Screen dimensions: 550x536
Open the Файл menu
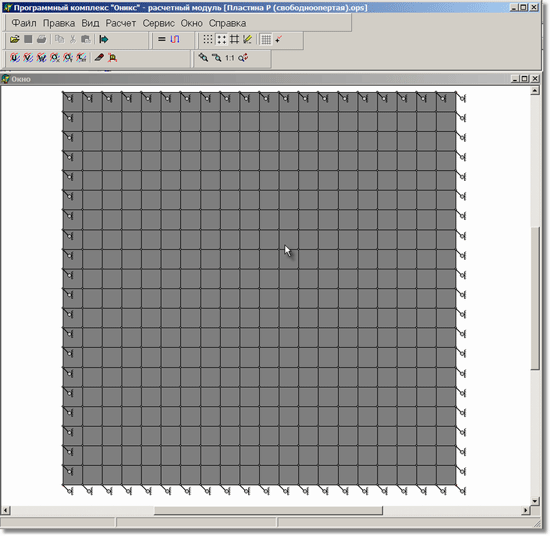pyautogui.click(x=24, y=23)
